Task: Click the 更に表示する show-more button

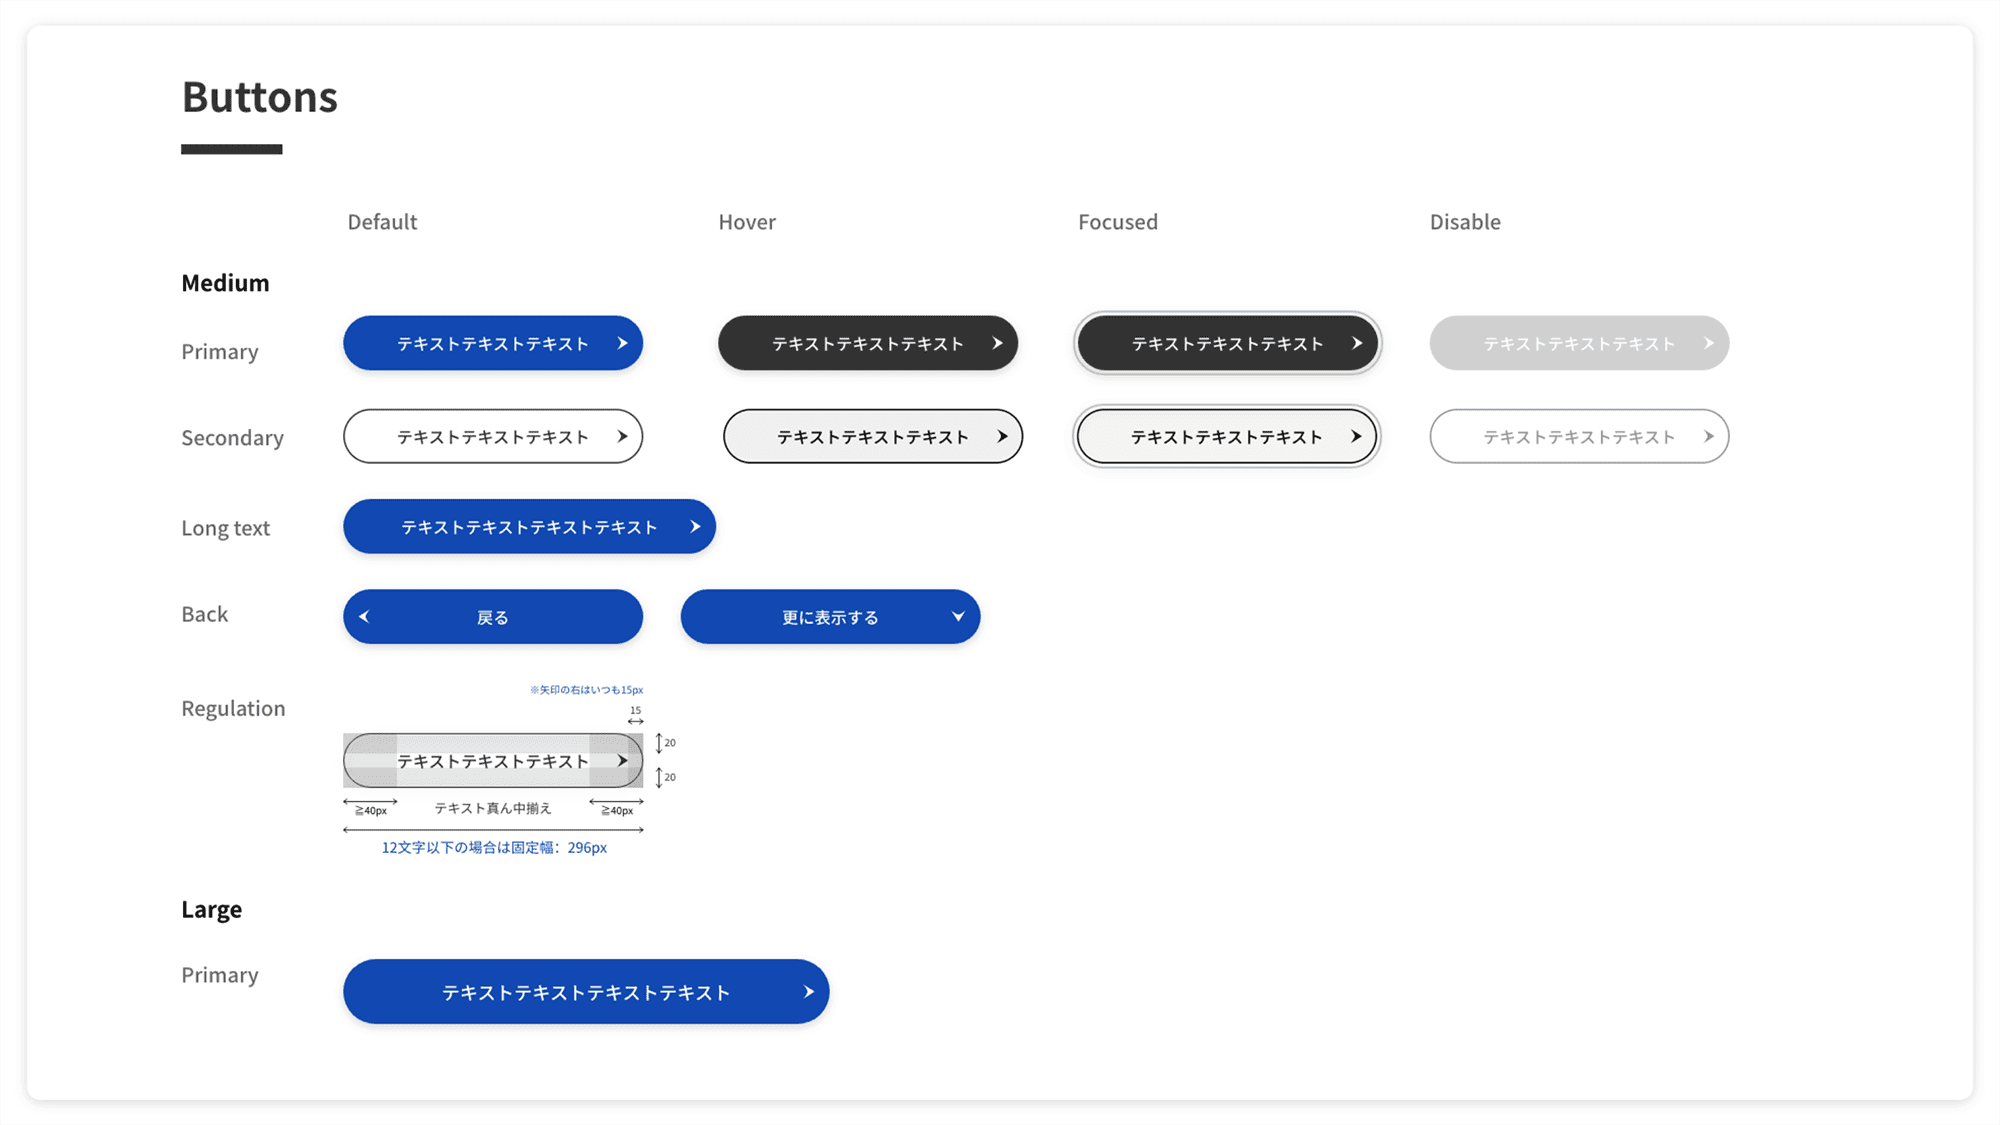Action: click(829, 617)
